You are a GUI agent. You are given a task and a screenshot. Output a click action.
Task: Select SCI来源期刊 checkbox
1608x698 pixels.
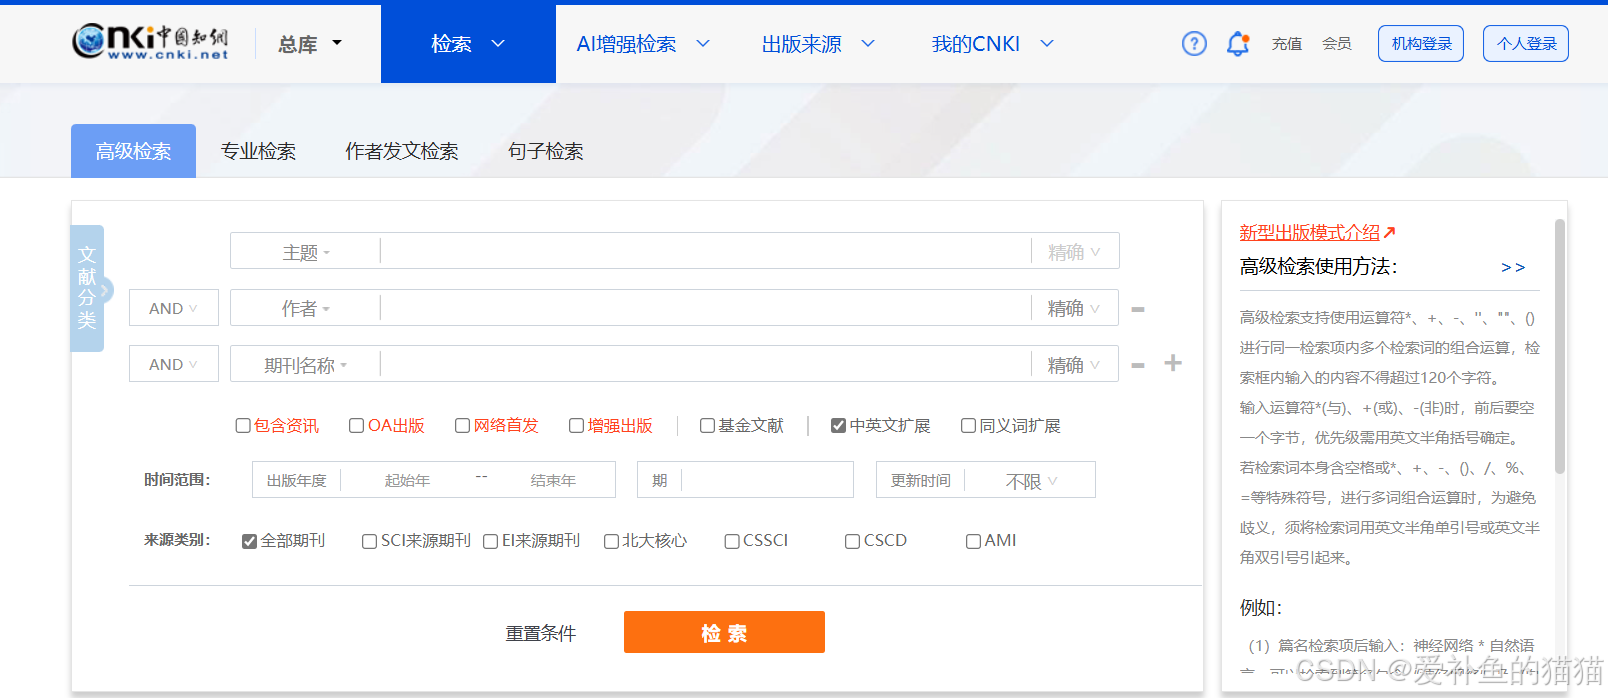pos(369,541)
